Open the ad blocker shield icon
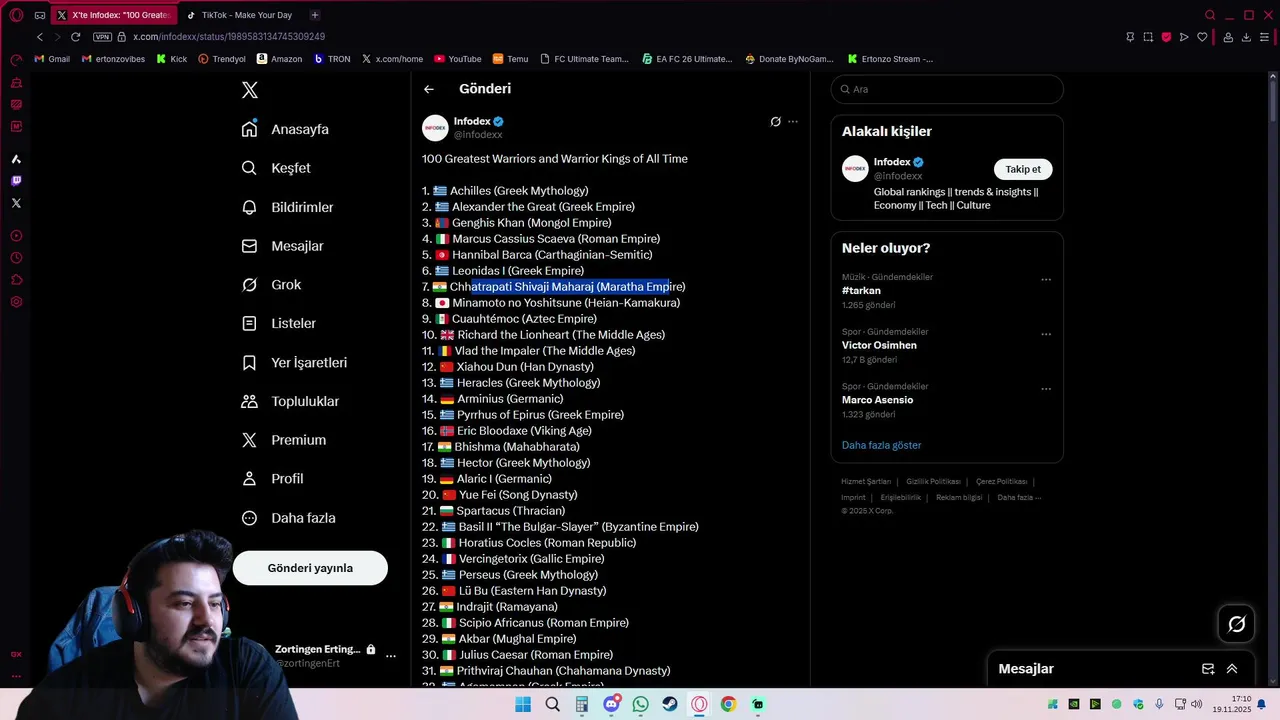Screen dimensions: 1280x720 tap(1166, 37)
